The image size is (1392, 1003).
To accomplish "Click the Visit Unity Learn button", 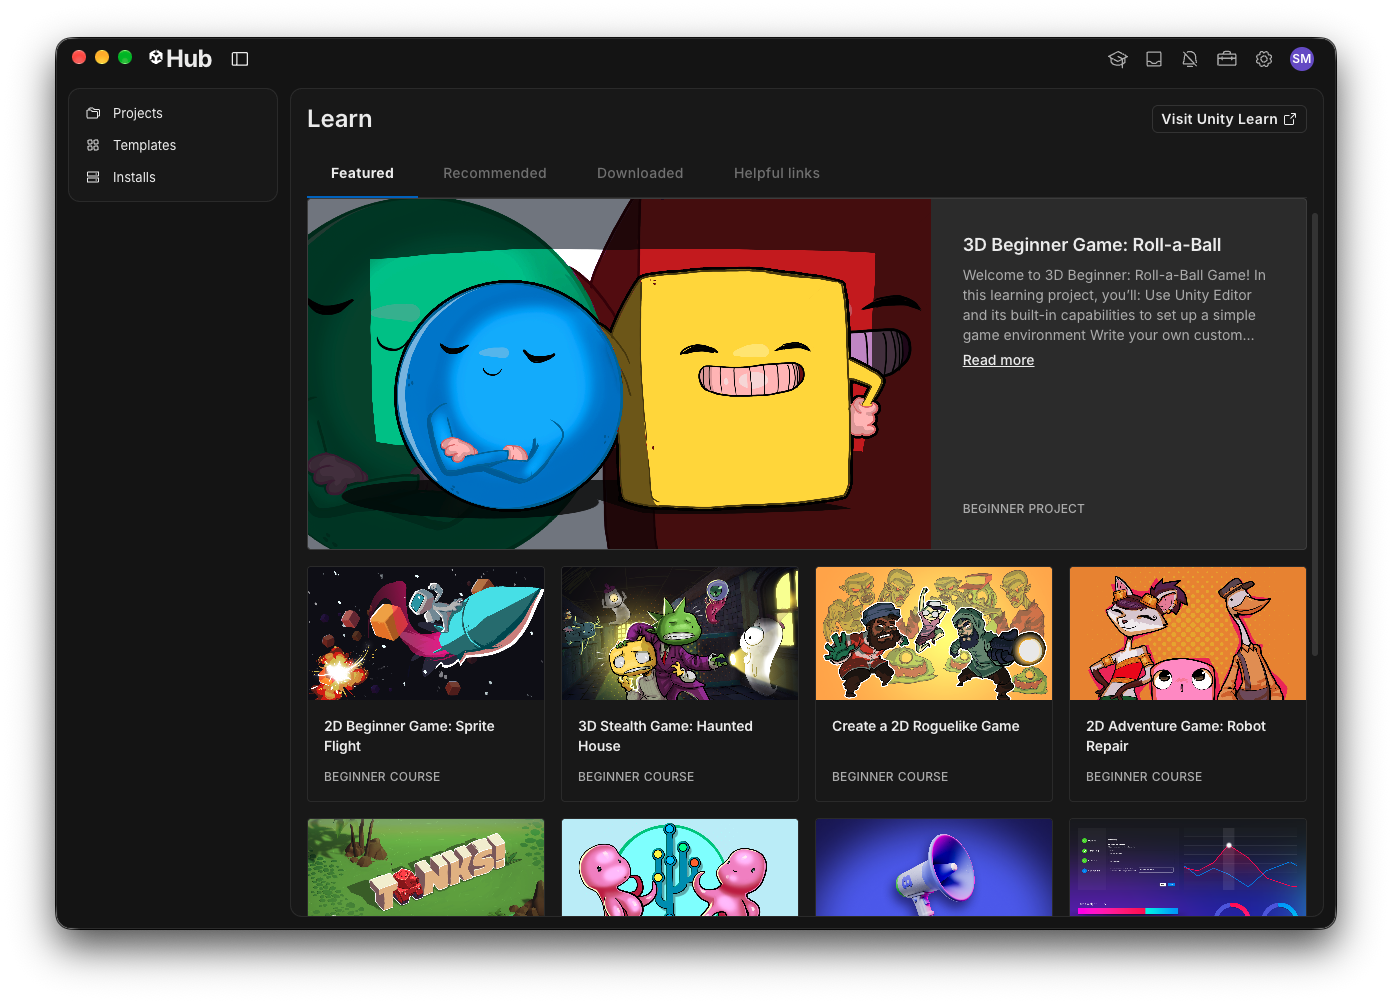I will (x=1229, y=119).
